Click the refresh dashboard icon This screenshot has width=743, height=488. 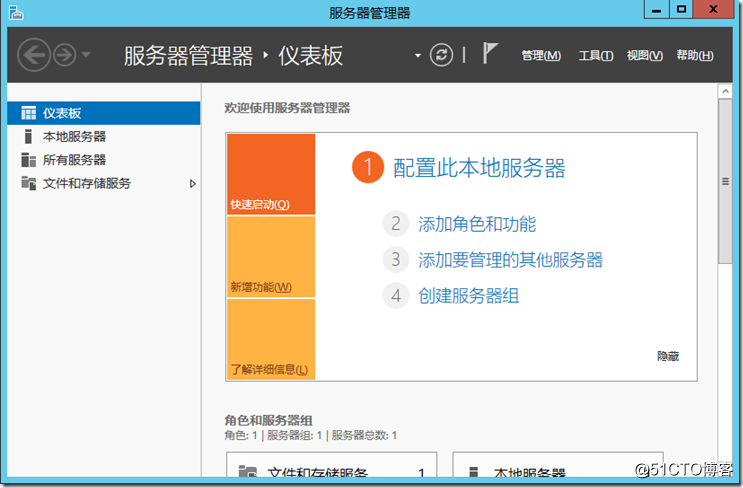pyautogui.click(x=441, y=55)
